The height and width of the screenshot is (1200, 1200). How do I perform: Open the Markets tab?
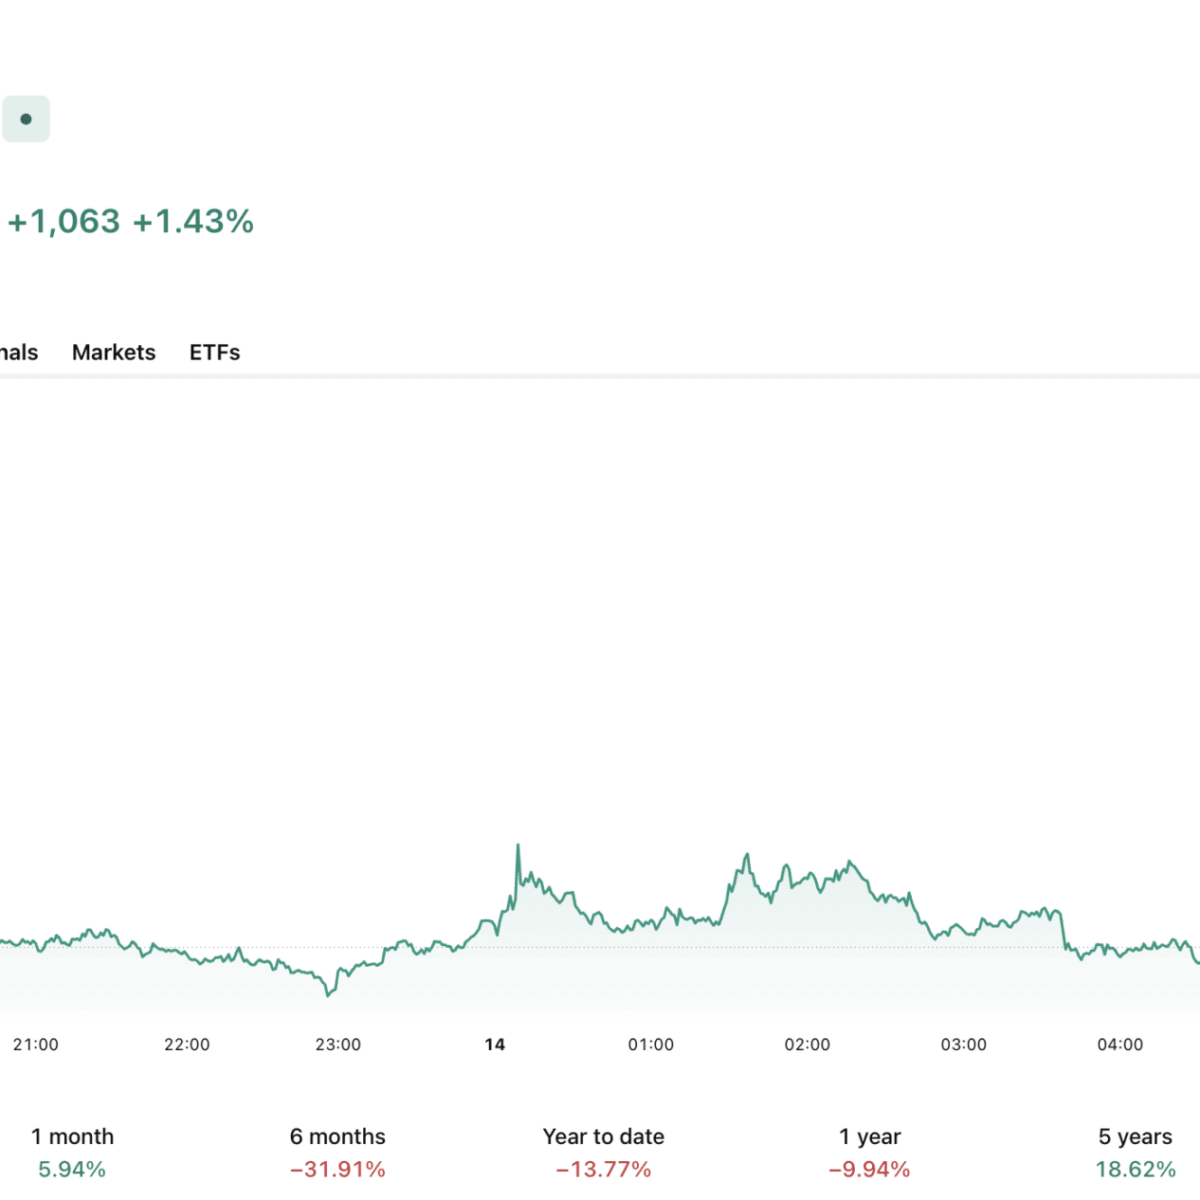[114, 352]
